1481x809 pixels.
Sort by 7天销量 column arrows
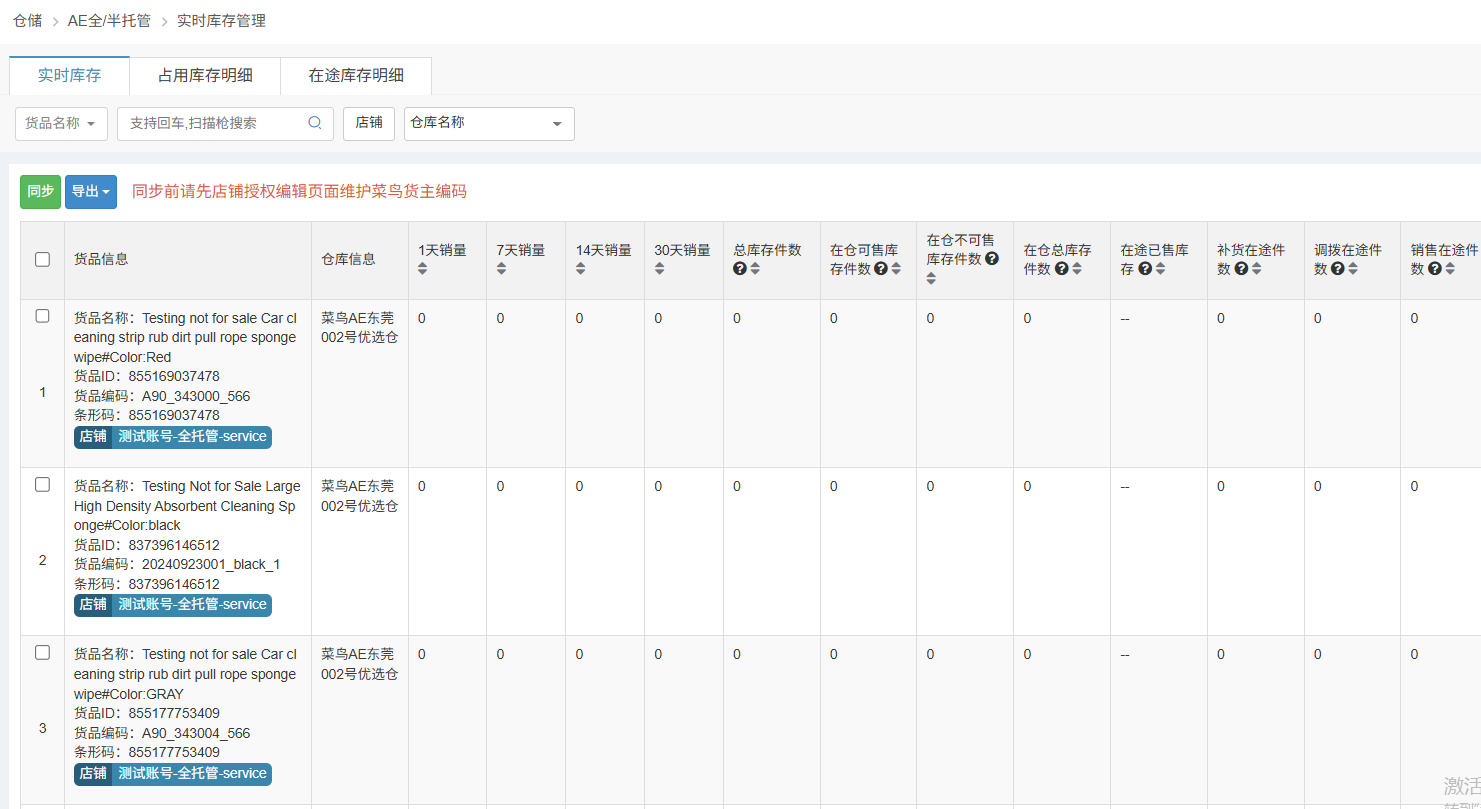(x=502, y=269)
